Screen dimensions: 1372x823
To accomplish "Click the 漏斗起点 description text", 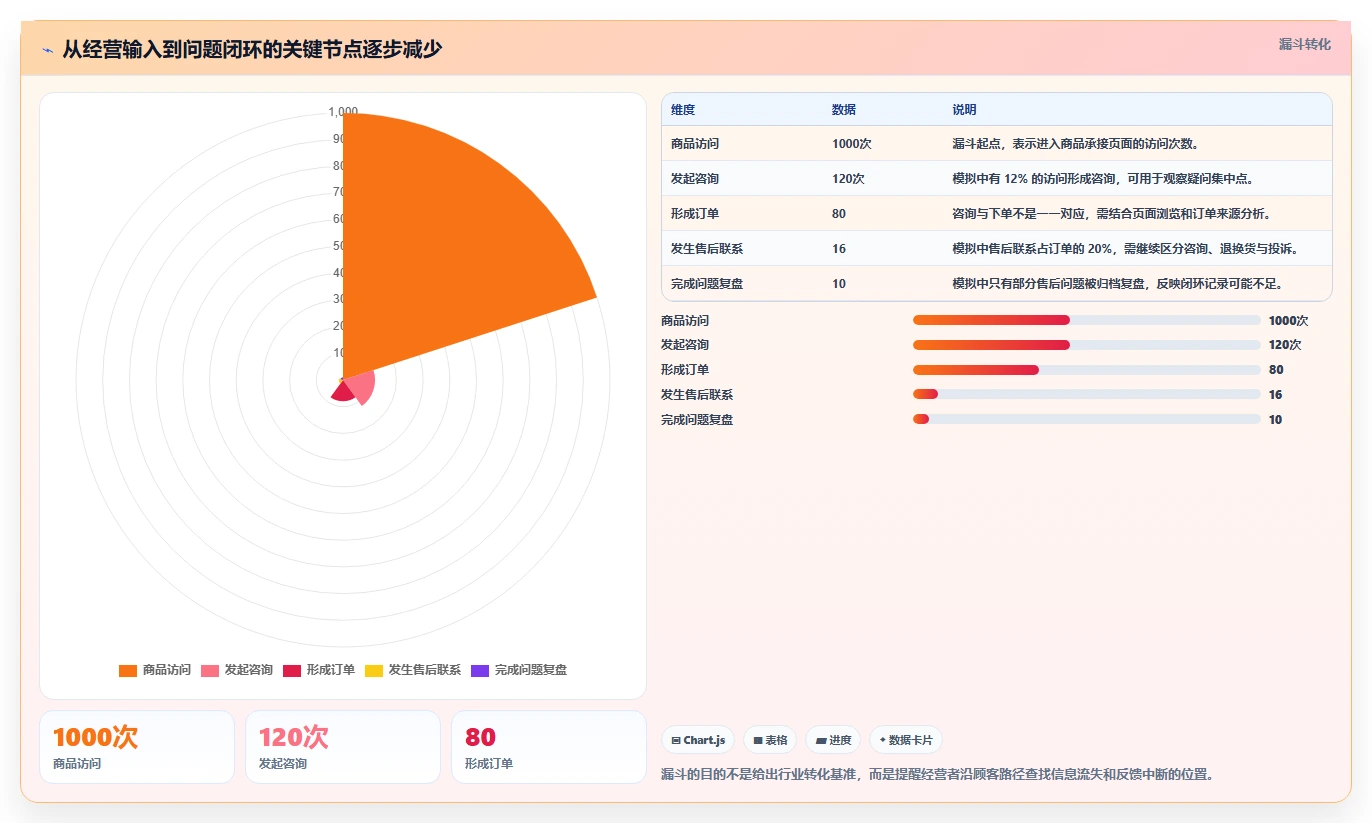I will point(1075,144).
